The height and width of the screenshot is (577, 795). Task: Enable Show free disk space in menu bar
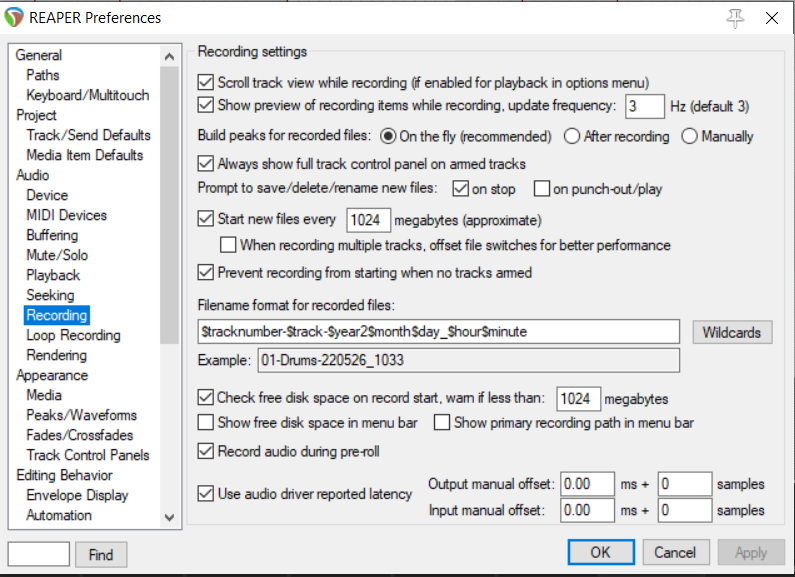click(x=207, y=423)
